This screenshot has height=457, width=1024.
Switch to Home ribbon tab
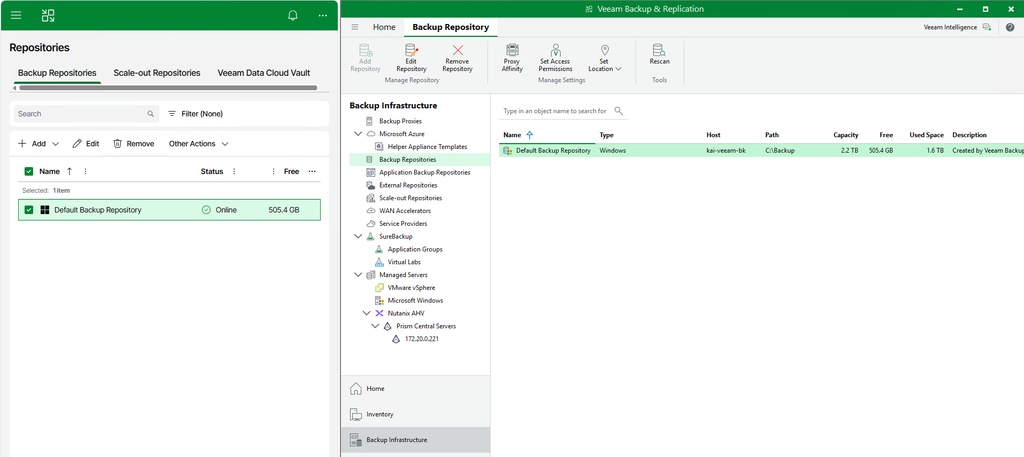[x=384, y=27]
